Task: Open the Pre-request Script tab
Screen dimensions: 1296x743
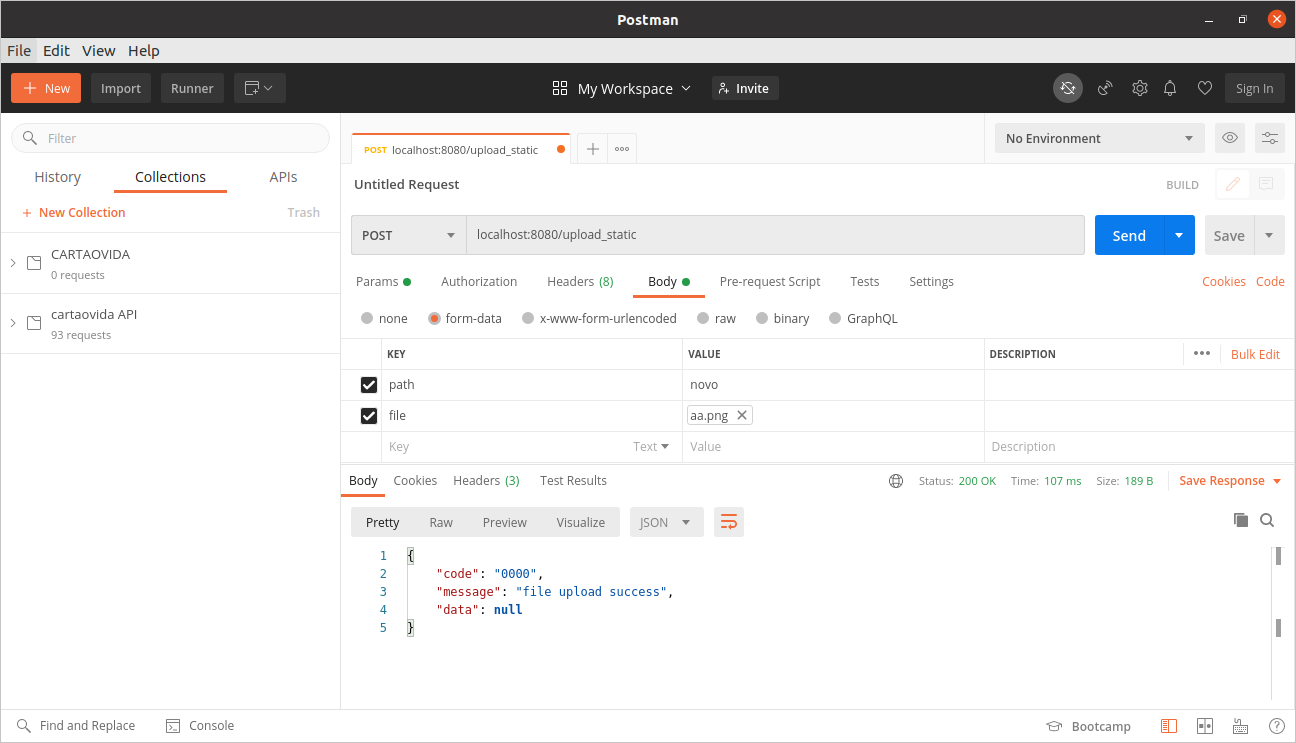Action: point(770,282)
